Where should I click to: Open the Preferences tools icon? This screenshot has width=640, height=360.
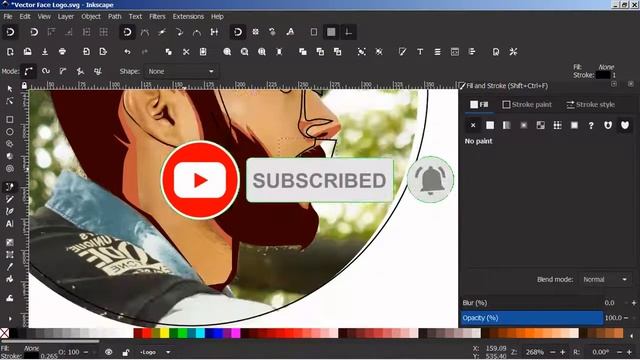tap(513, 52)
